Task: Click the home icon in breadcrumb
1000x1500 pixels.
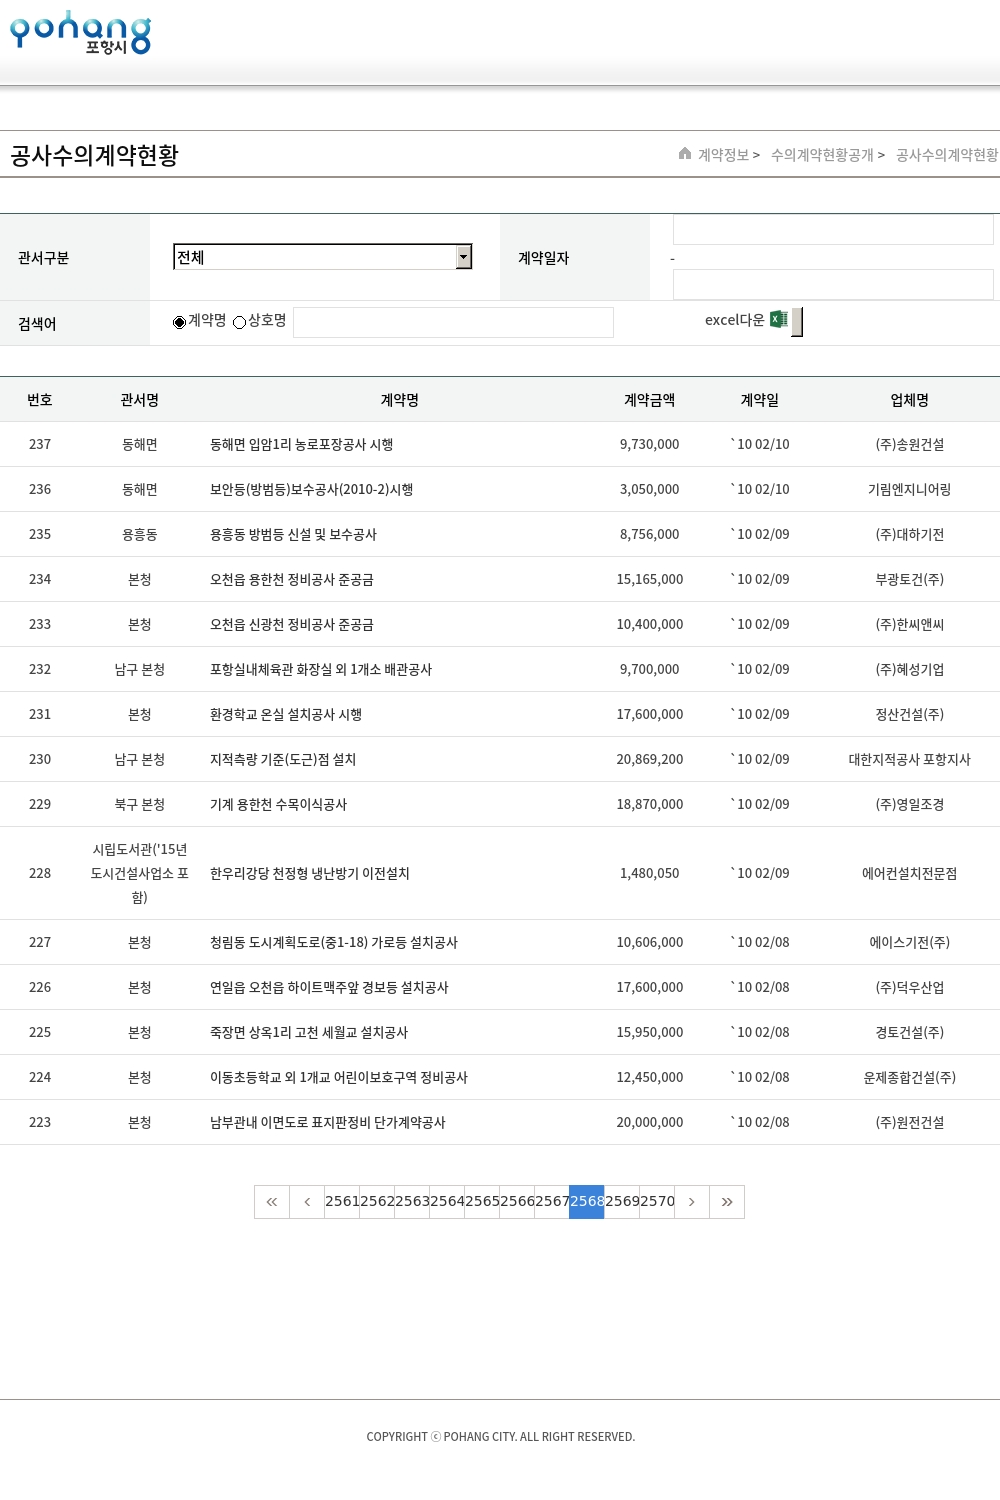Action: click(x=685, y=154)
